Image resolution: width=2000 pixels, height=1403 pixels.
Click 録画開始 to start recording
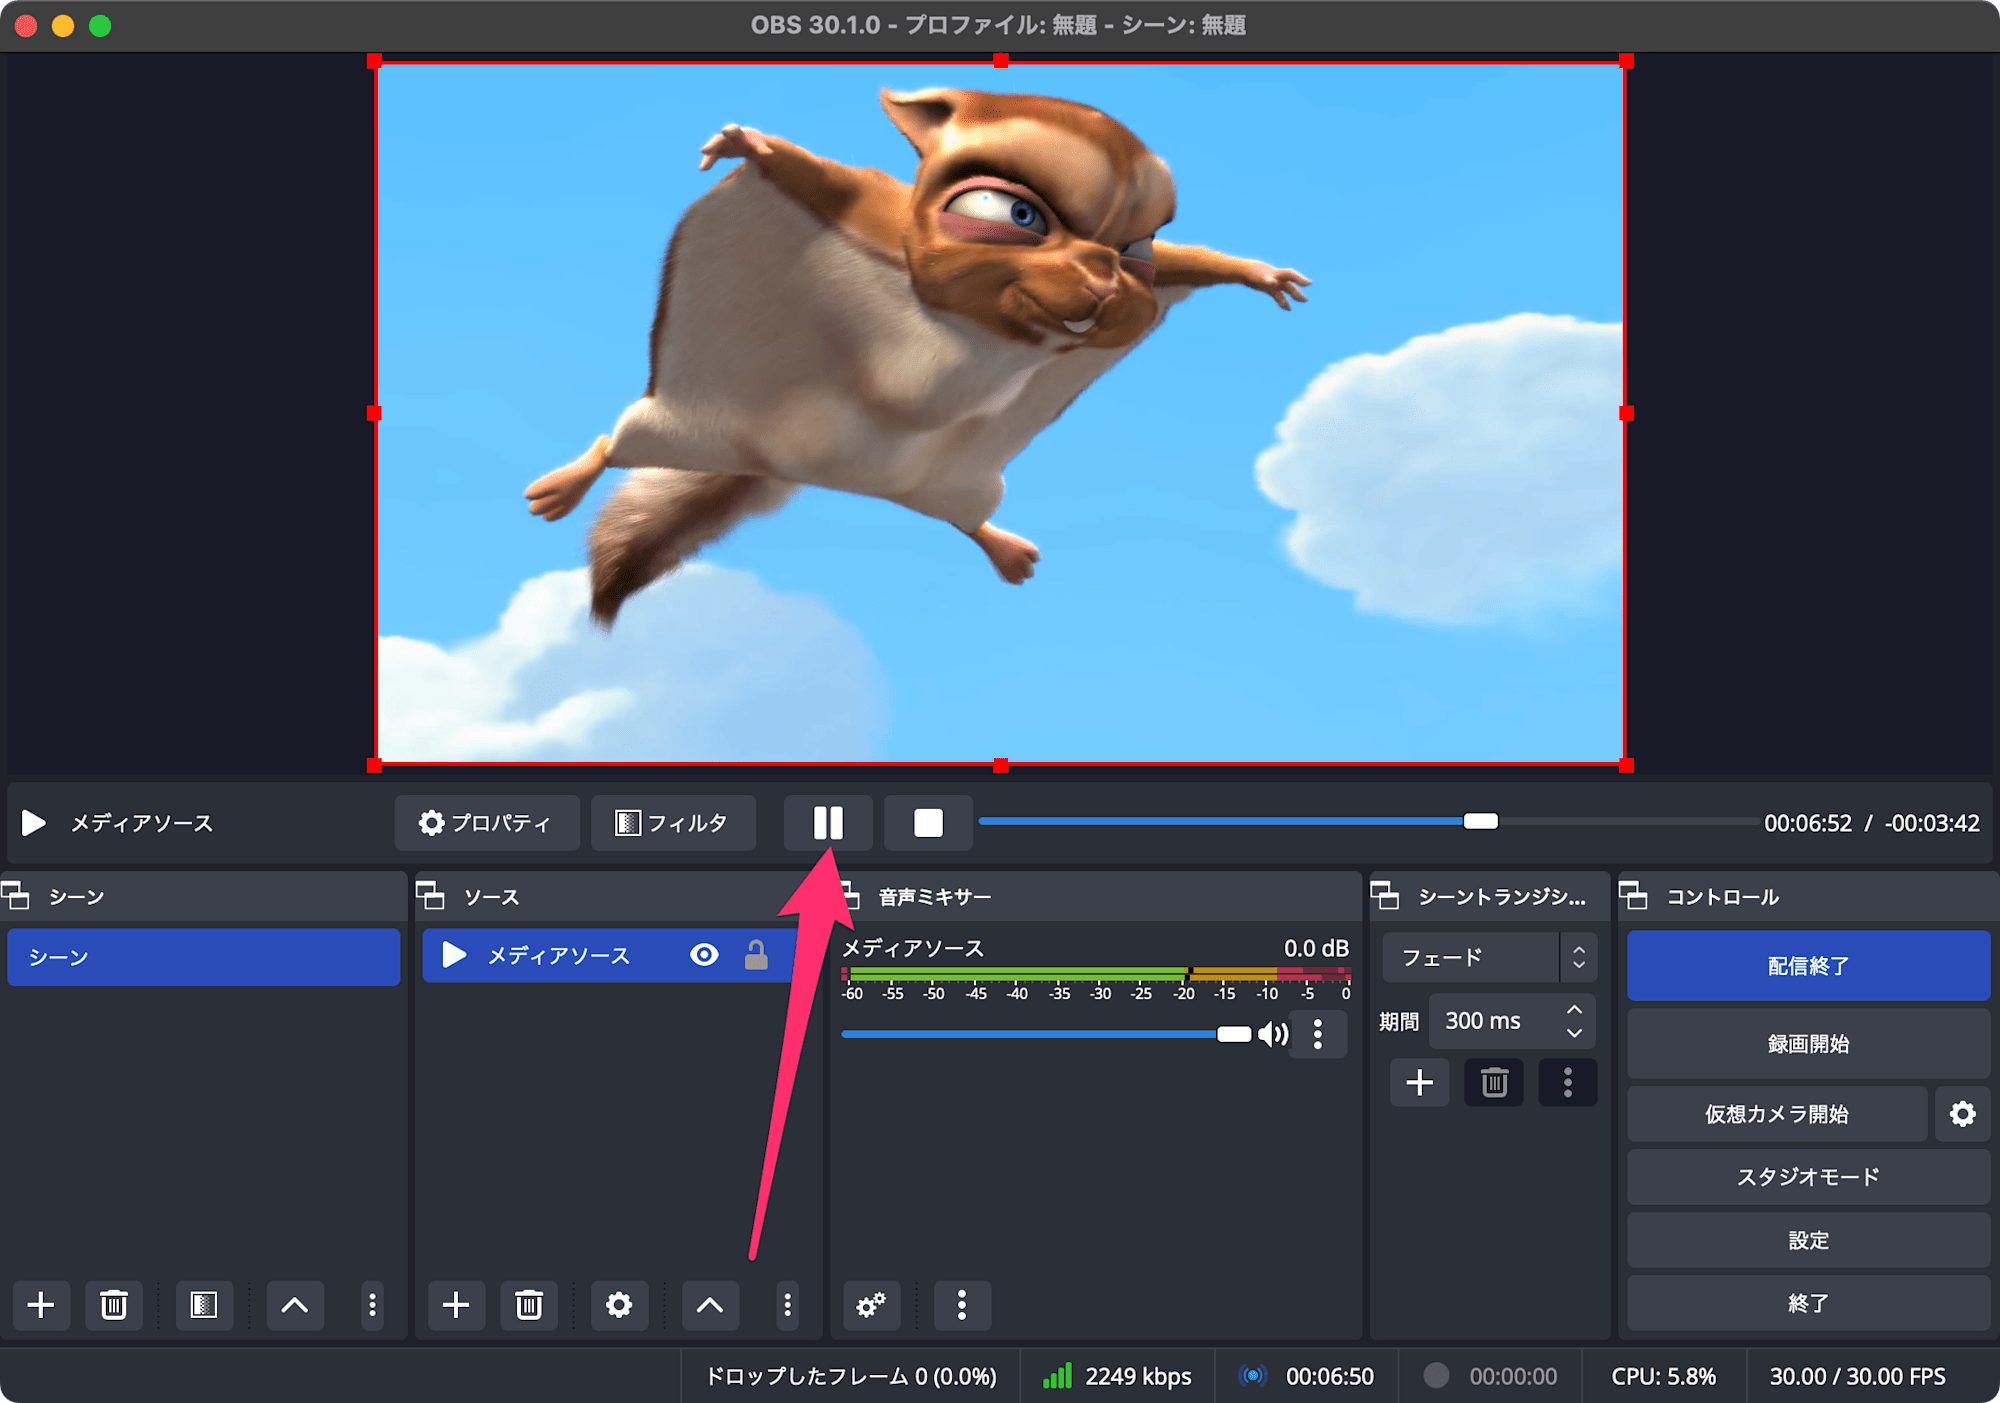point(1808,1044)
